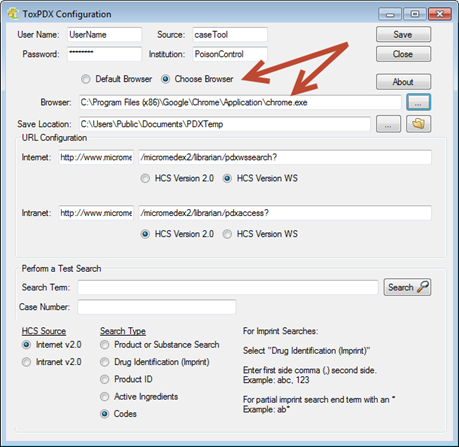Click the Search button with magnifier icon
The width and height of the screenshot is (459, 447).
pos(407,287)
